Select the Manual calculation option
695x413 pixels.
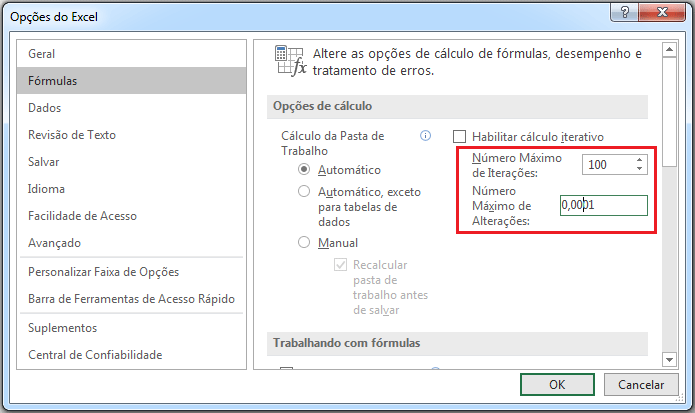point(304,242)
